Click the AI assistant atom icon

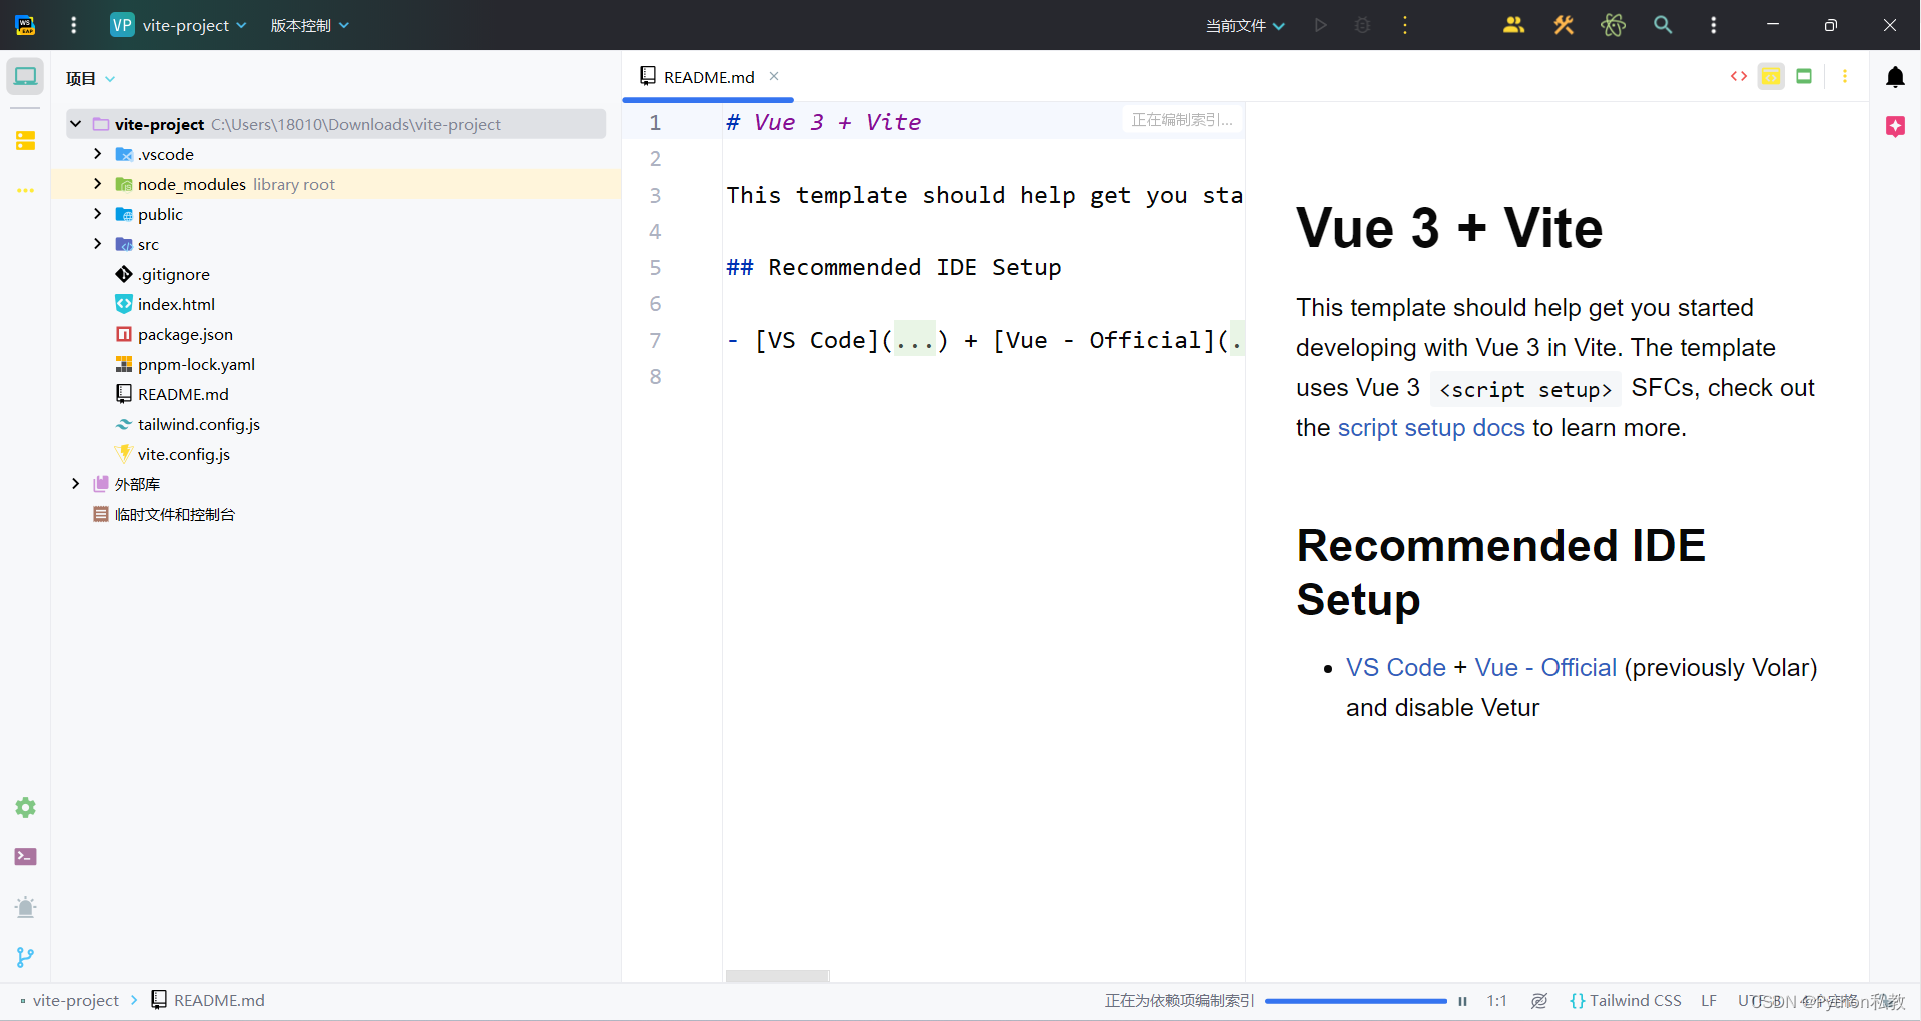[1613, 25]
